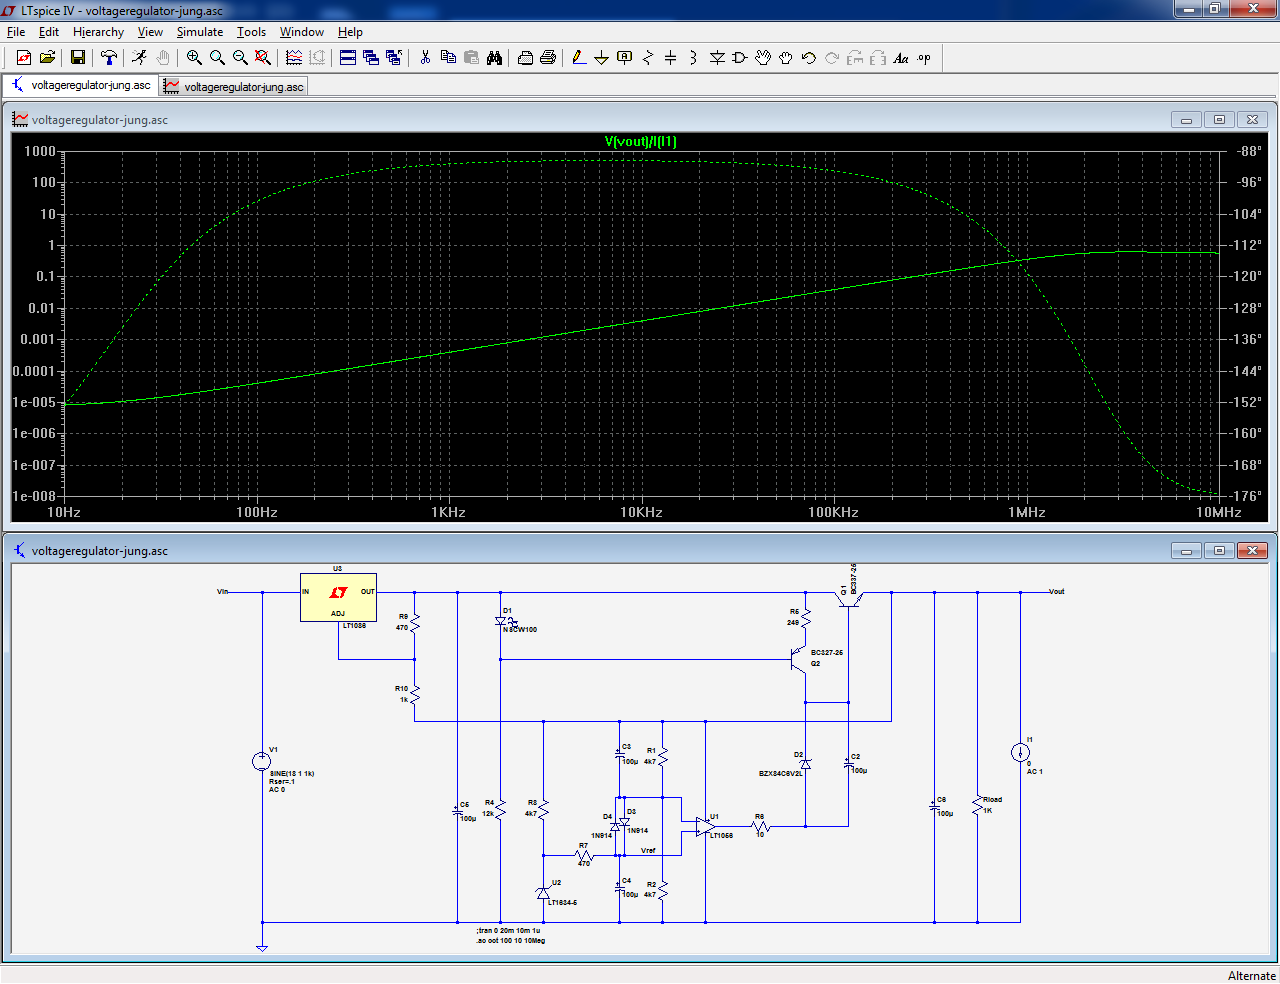Select the Place Text 'Aa' tool

[901, 58]
